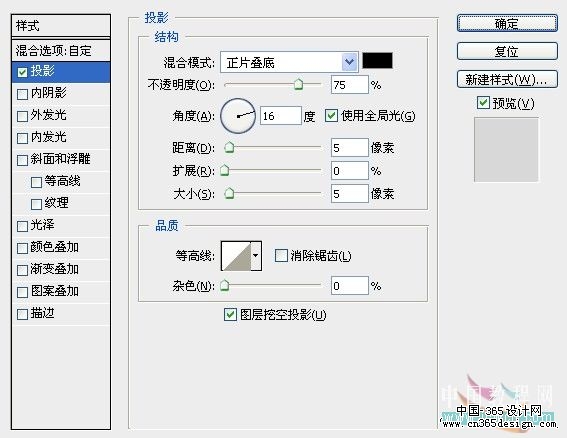Viewport: 567px width, 438px height.
Task: Enable the 内阴影 (Inner Shadow) checkbox
Action: [22, 94]
